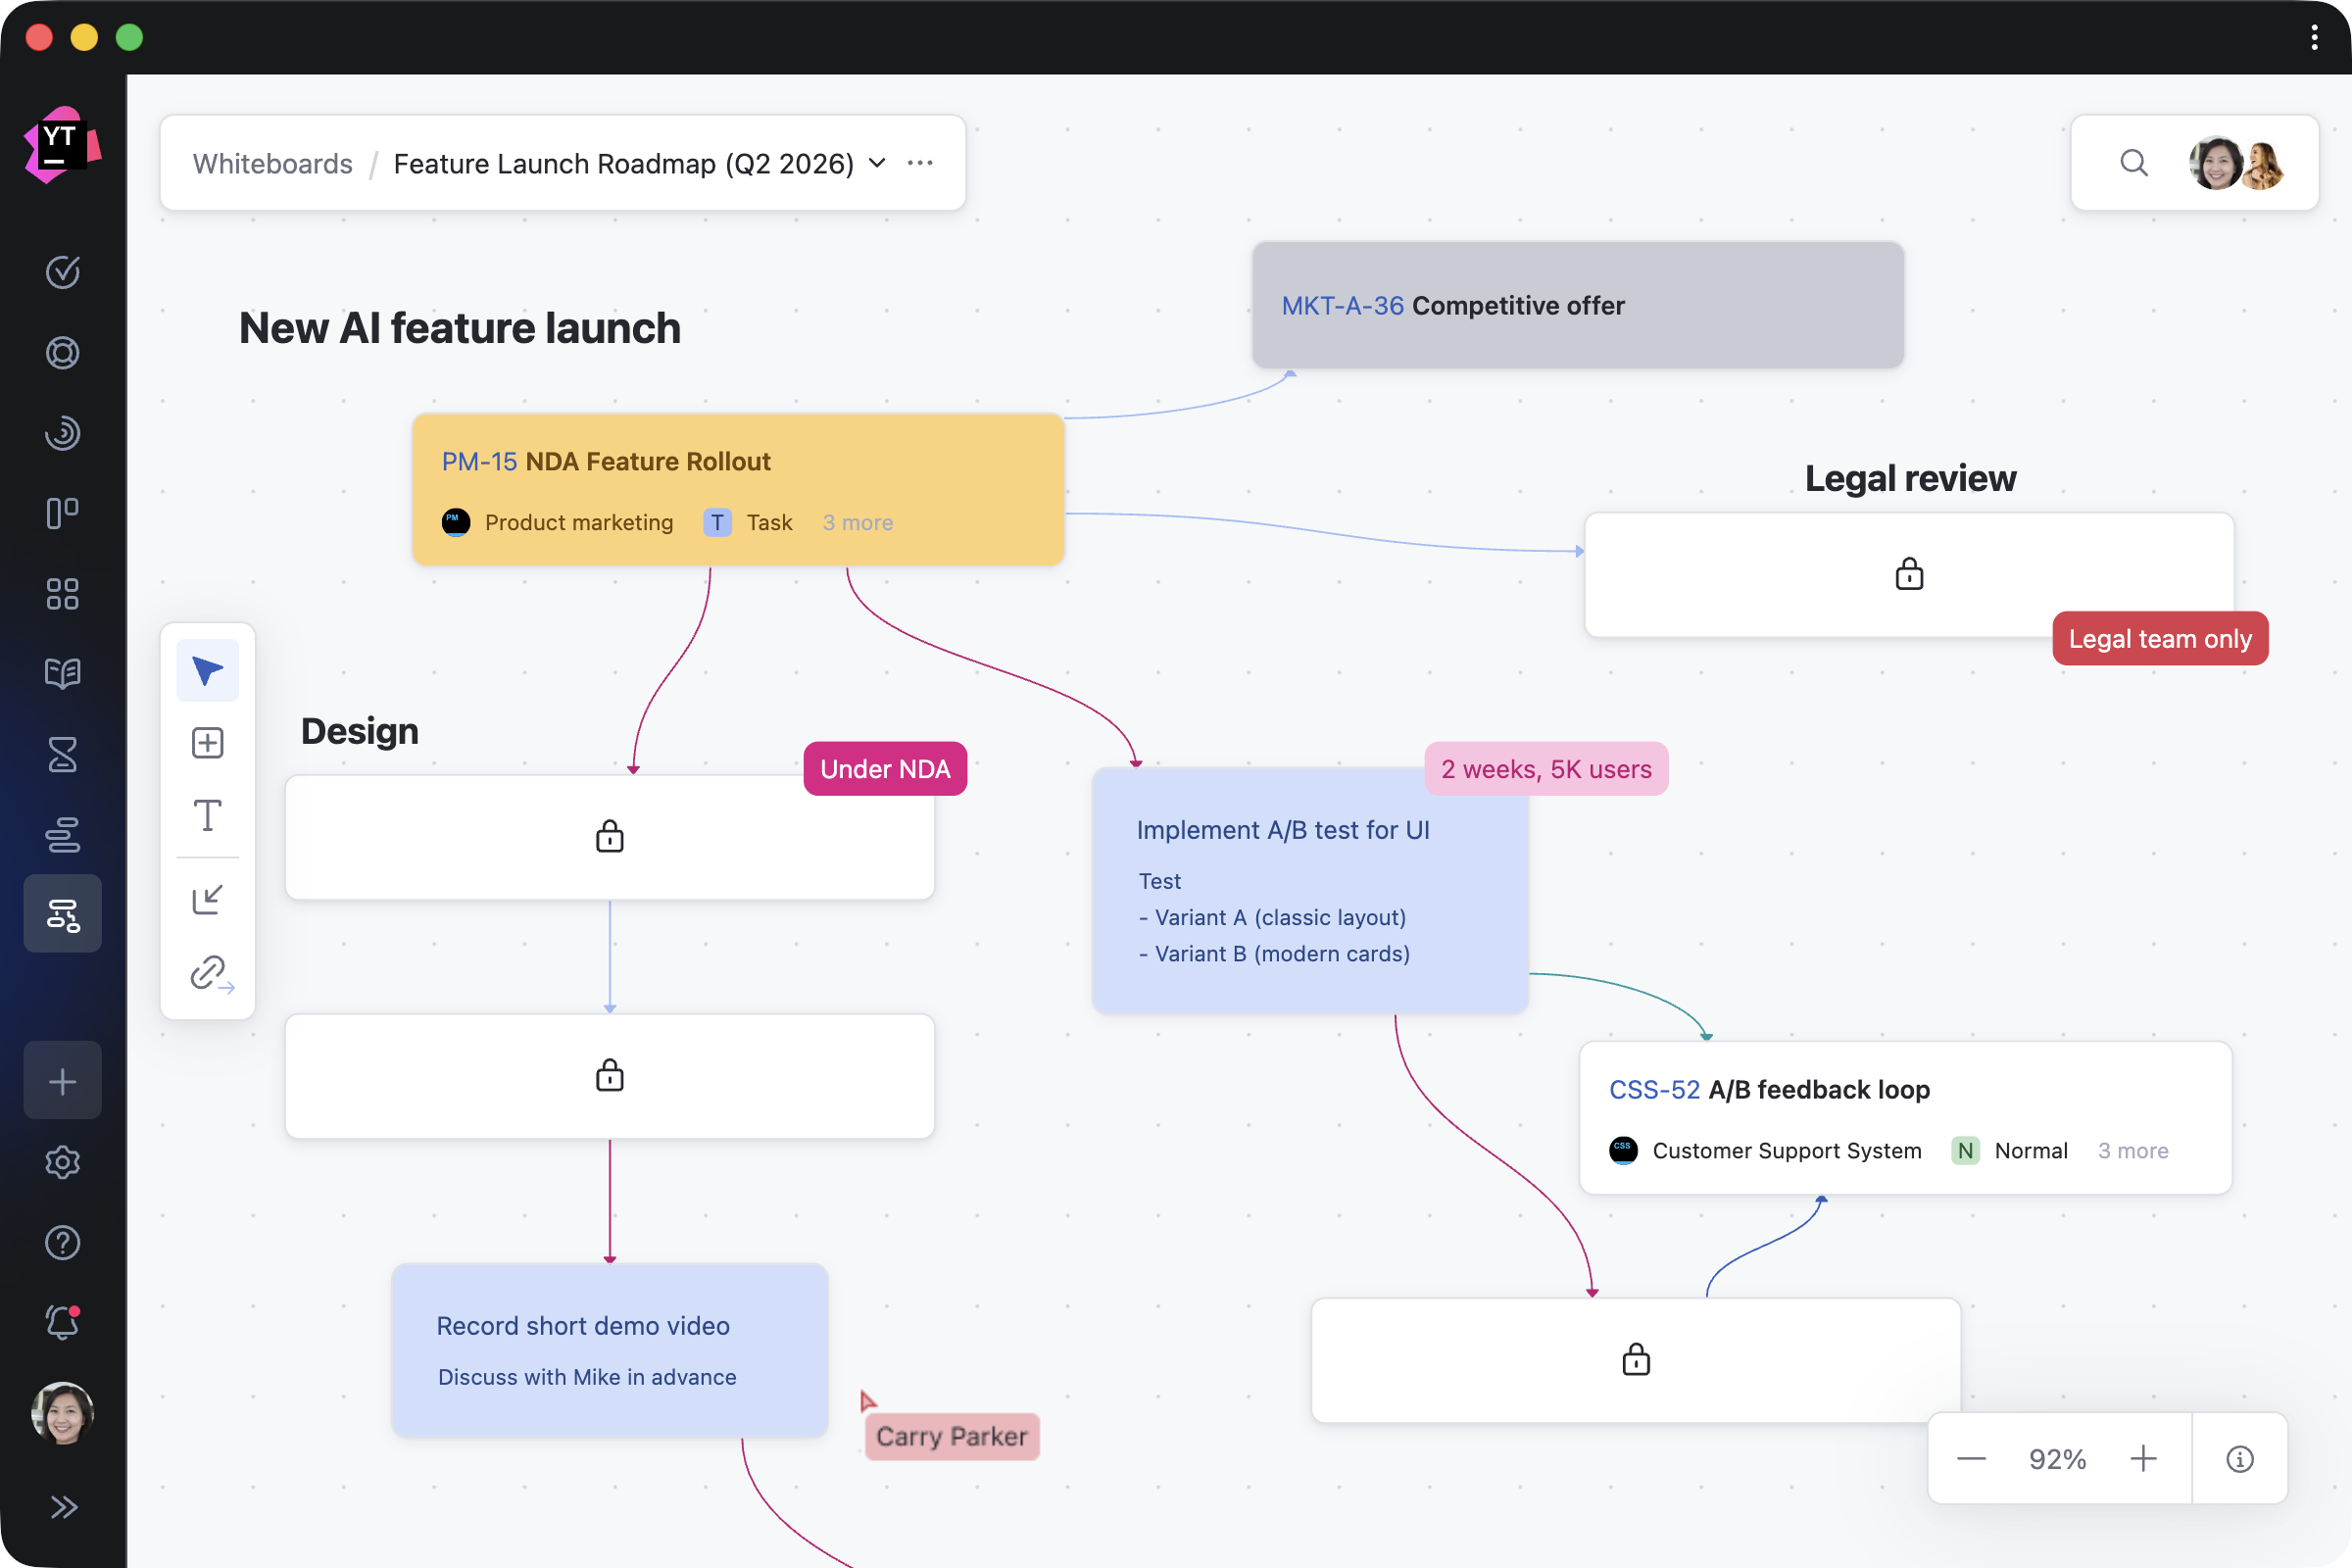Zoom out with the minus button
2352x1568 pixels.
click(x=1970, y=1459)
